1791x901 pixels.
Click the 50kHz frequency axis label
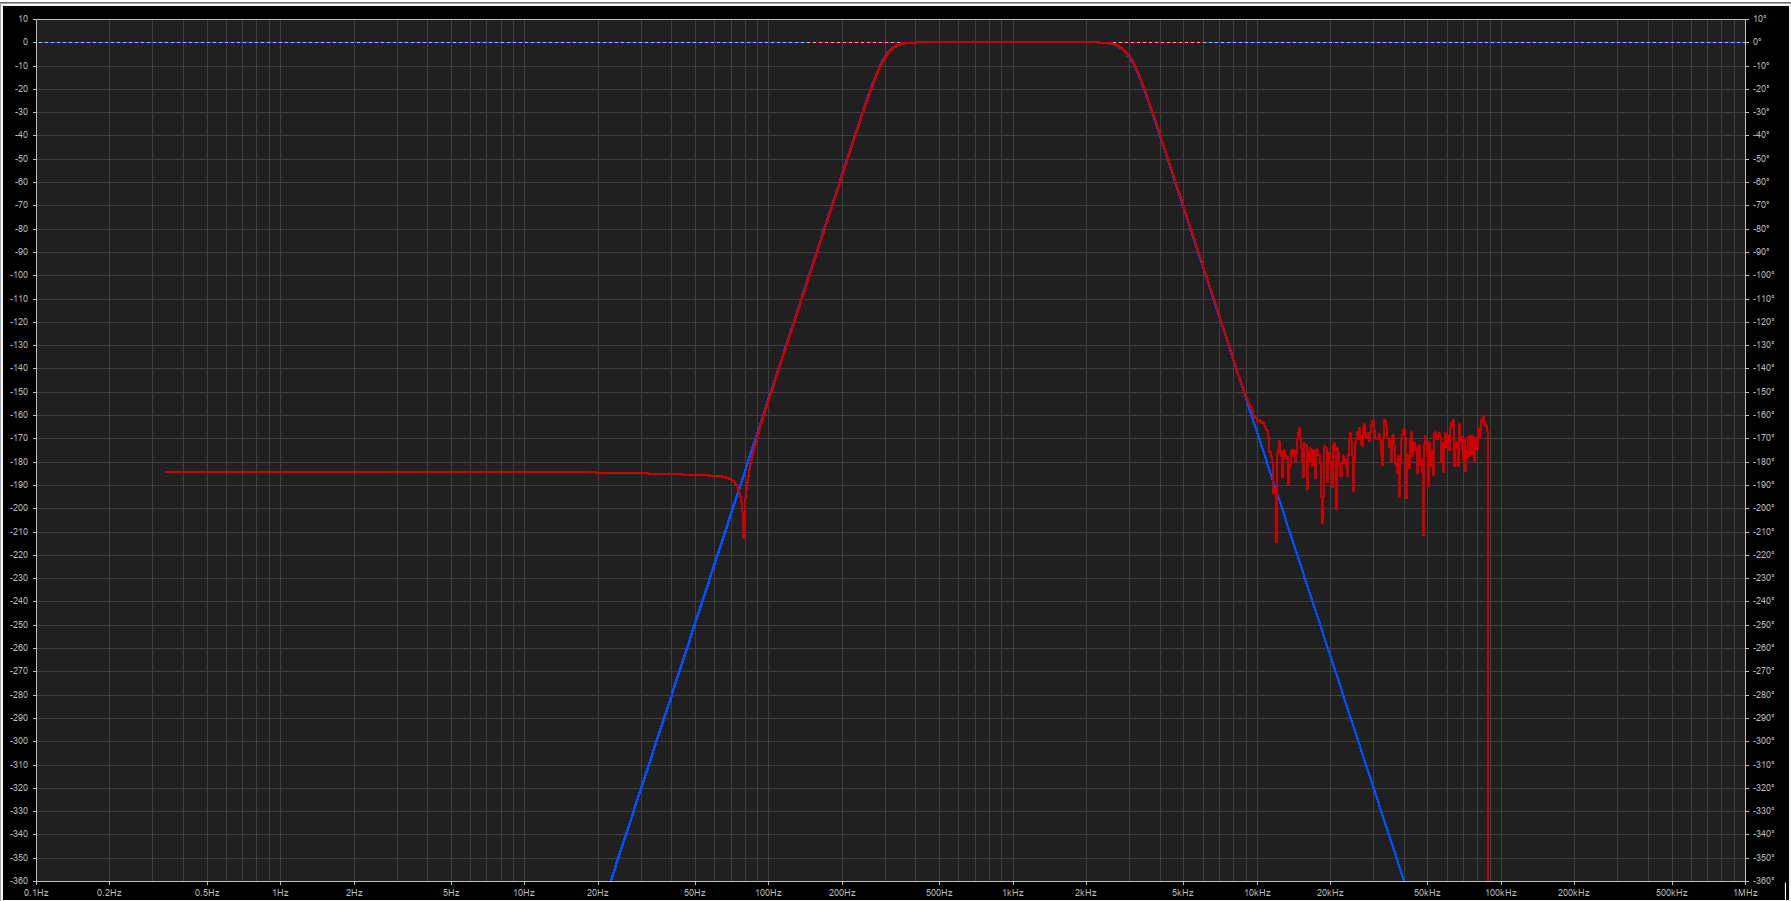coord(1427,893)
